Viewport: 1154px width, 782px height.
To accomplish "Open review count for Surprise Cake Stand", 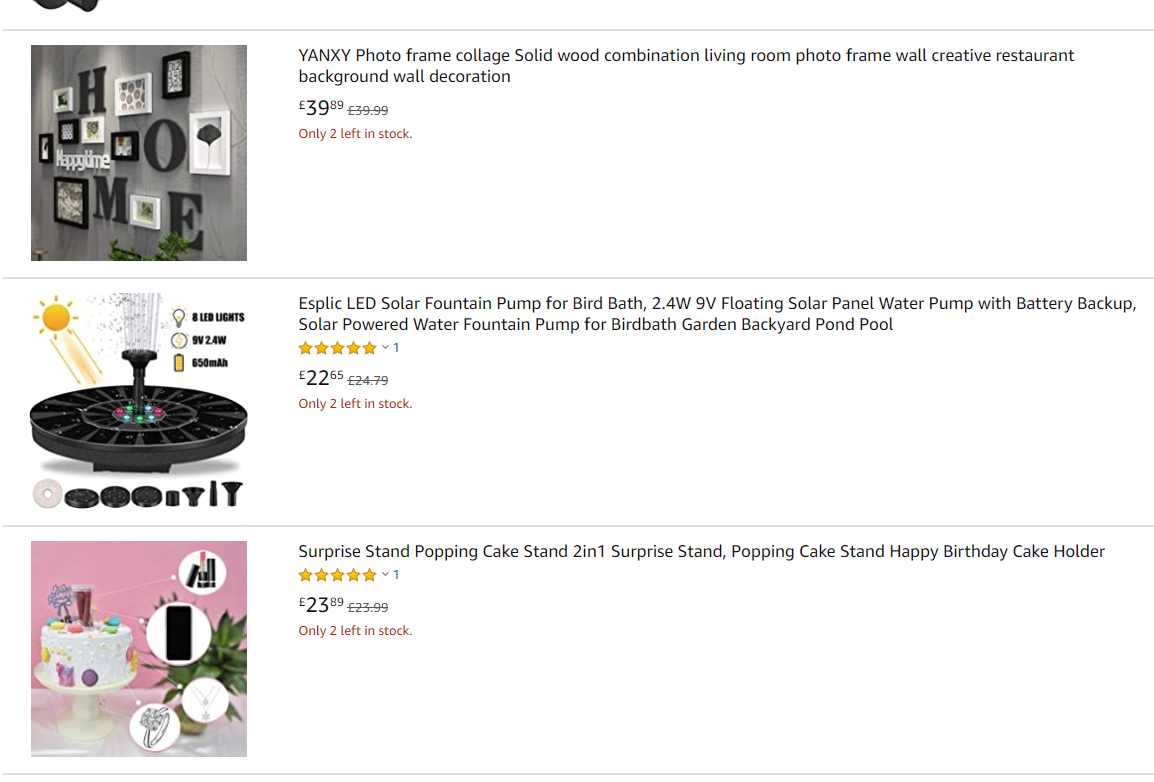I will coord(396,575).
